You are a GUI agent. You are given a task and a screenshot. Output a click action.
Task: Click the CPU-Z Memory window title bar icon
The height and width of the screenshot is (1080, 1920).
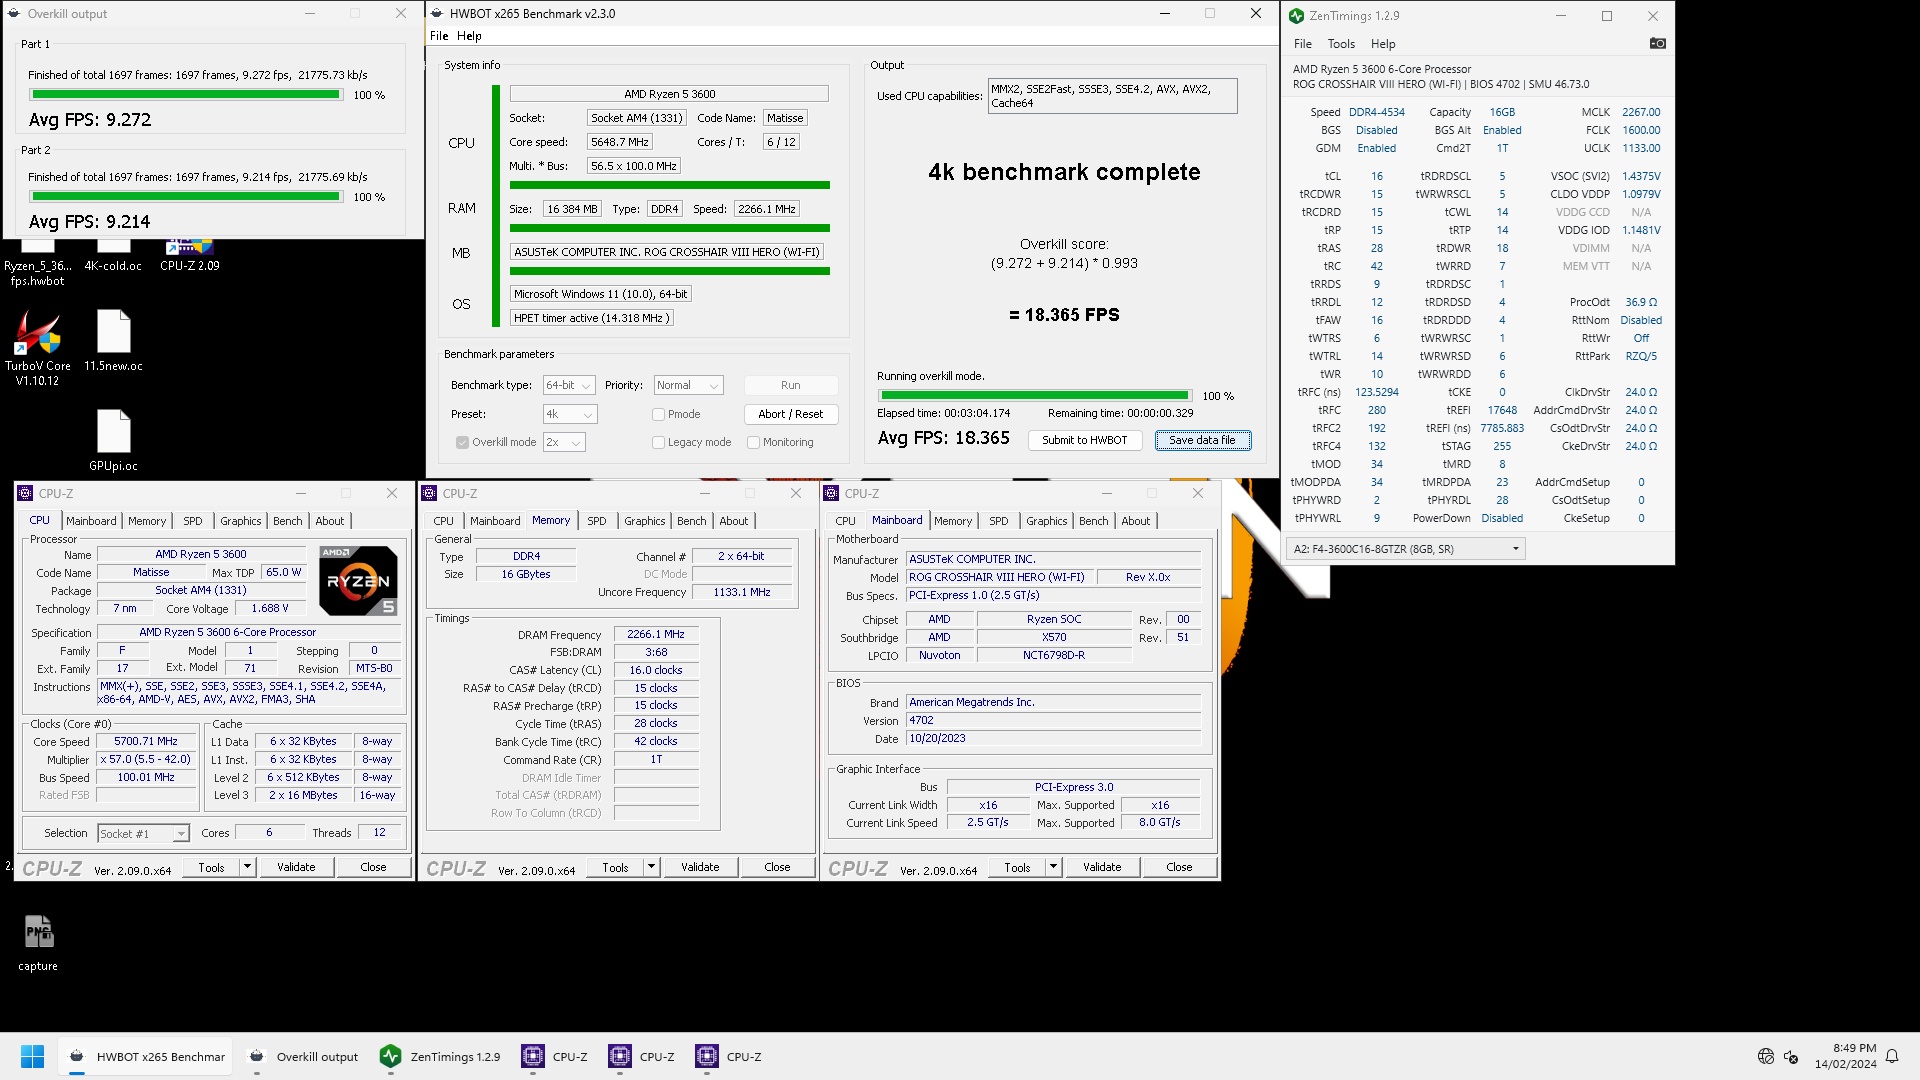pyautogui.click(x=429, y=493)
